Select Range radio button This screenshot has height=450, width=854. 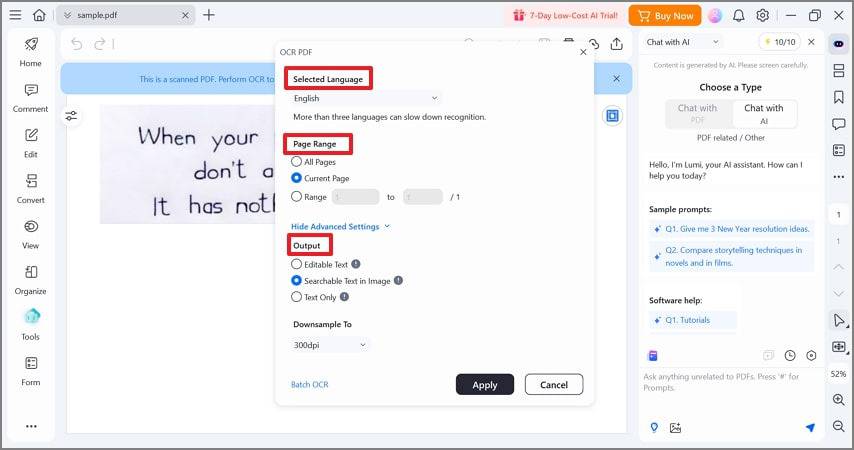coord(296,197)
